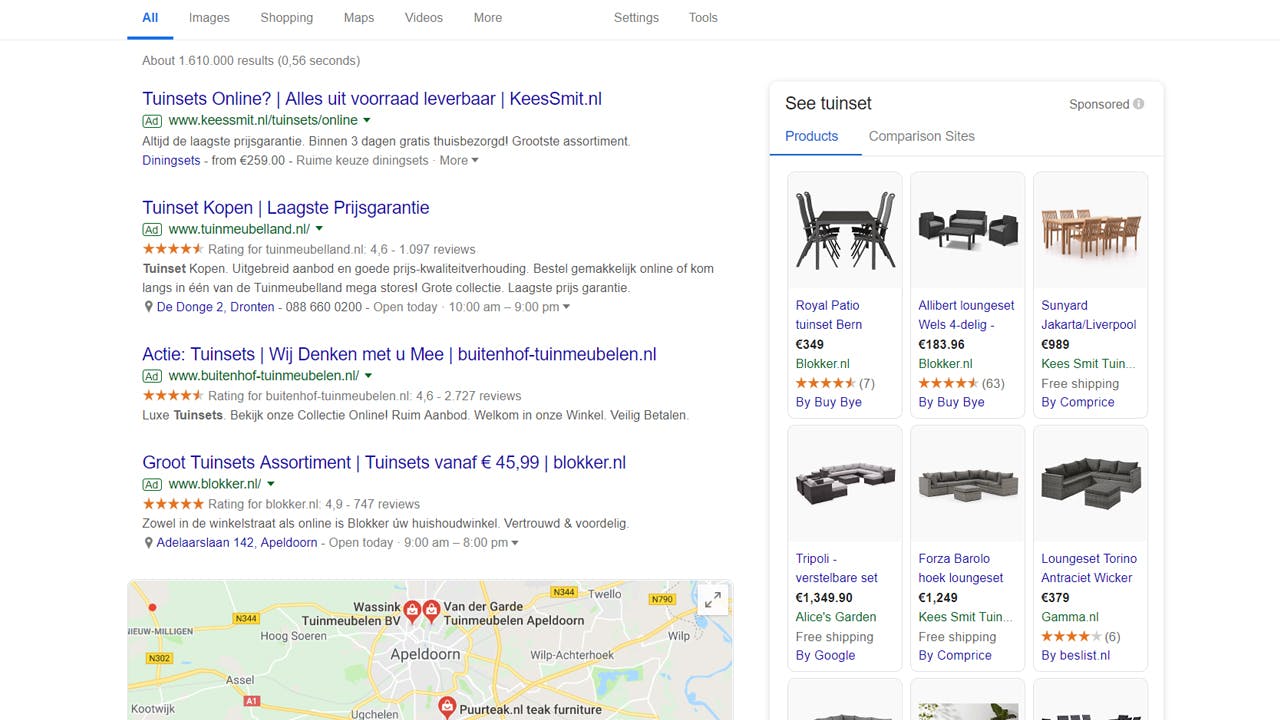Open the Allibert loungeset Wels product image
Image resolution: width=1280 pixels, height=720 pixels.
(x=968, y=230)
